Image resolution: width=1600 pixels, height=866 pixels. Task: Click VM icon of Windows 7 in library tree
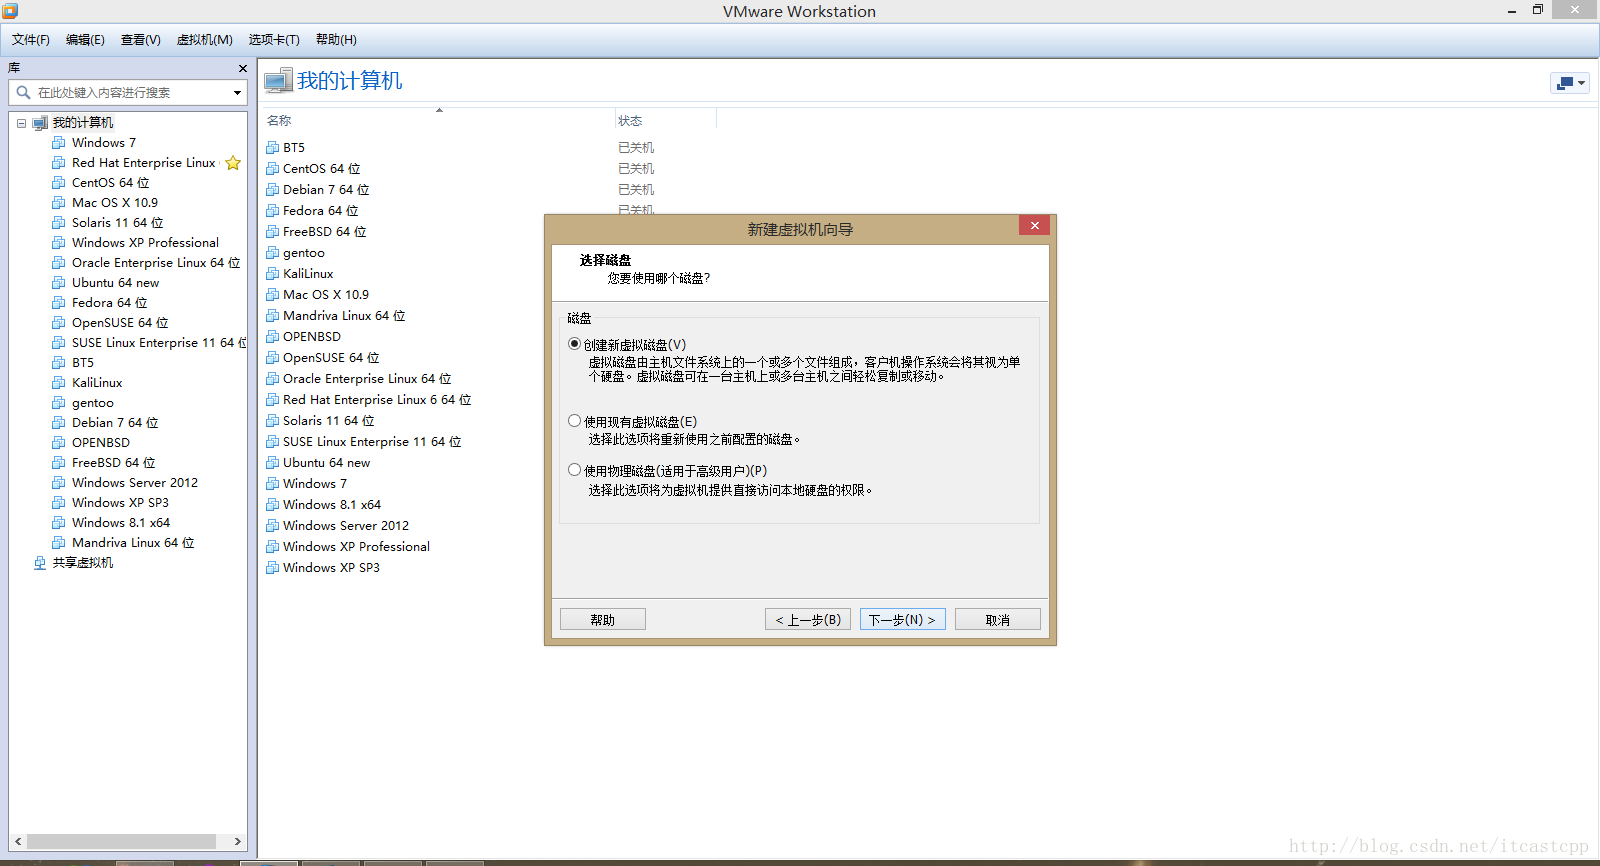coord(59,143)
